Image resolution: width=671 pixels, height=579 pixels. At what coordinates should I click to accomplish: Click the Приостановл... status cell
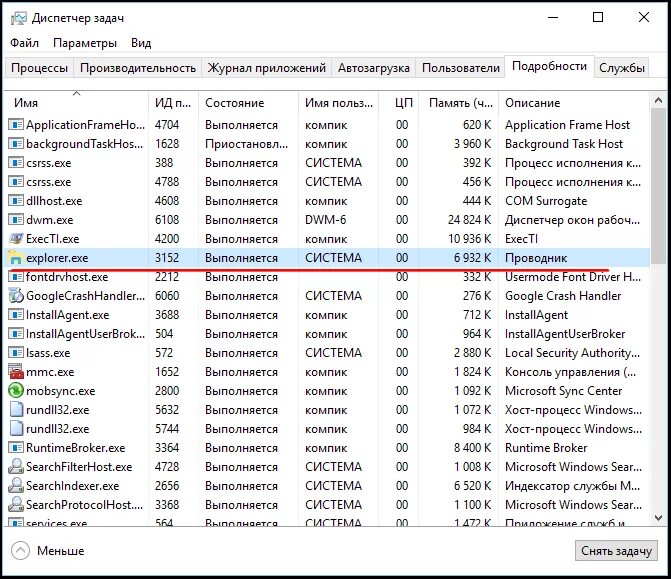click(x=246, y=144)
